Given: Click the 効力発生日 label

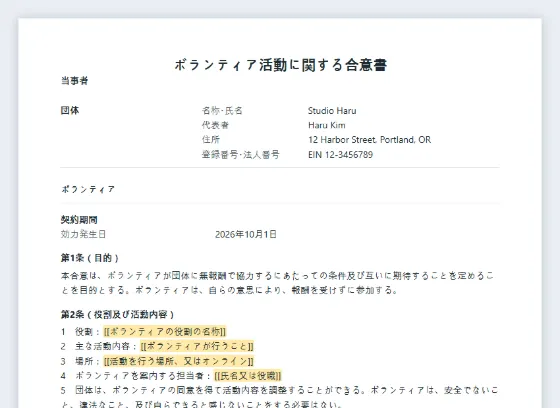Looking at the screenshot, I should coord(83,234).
